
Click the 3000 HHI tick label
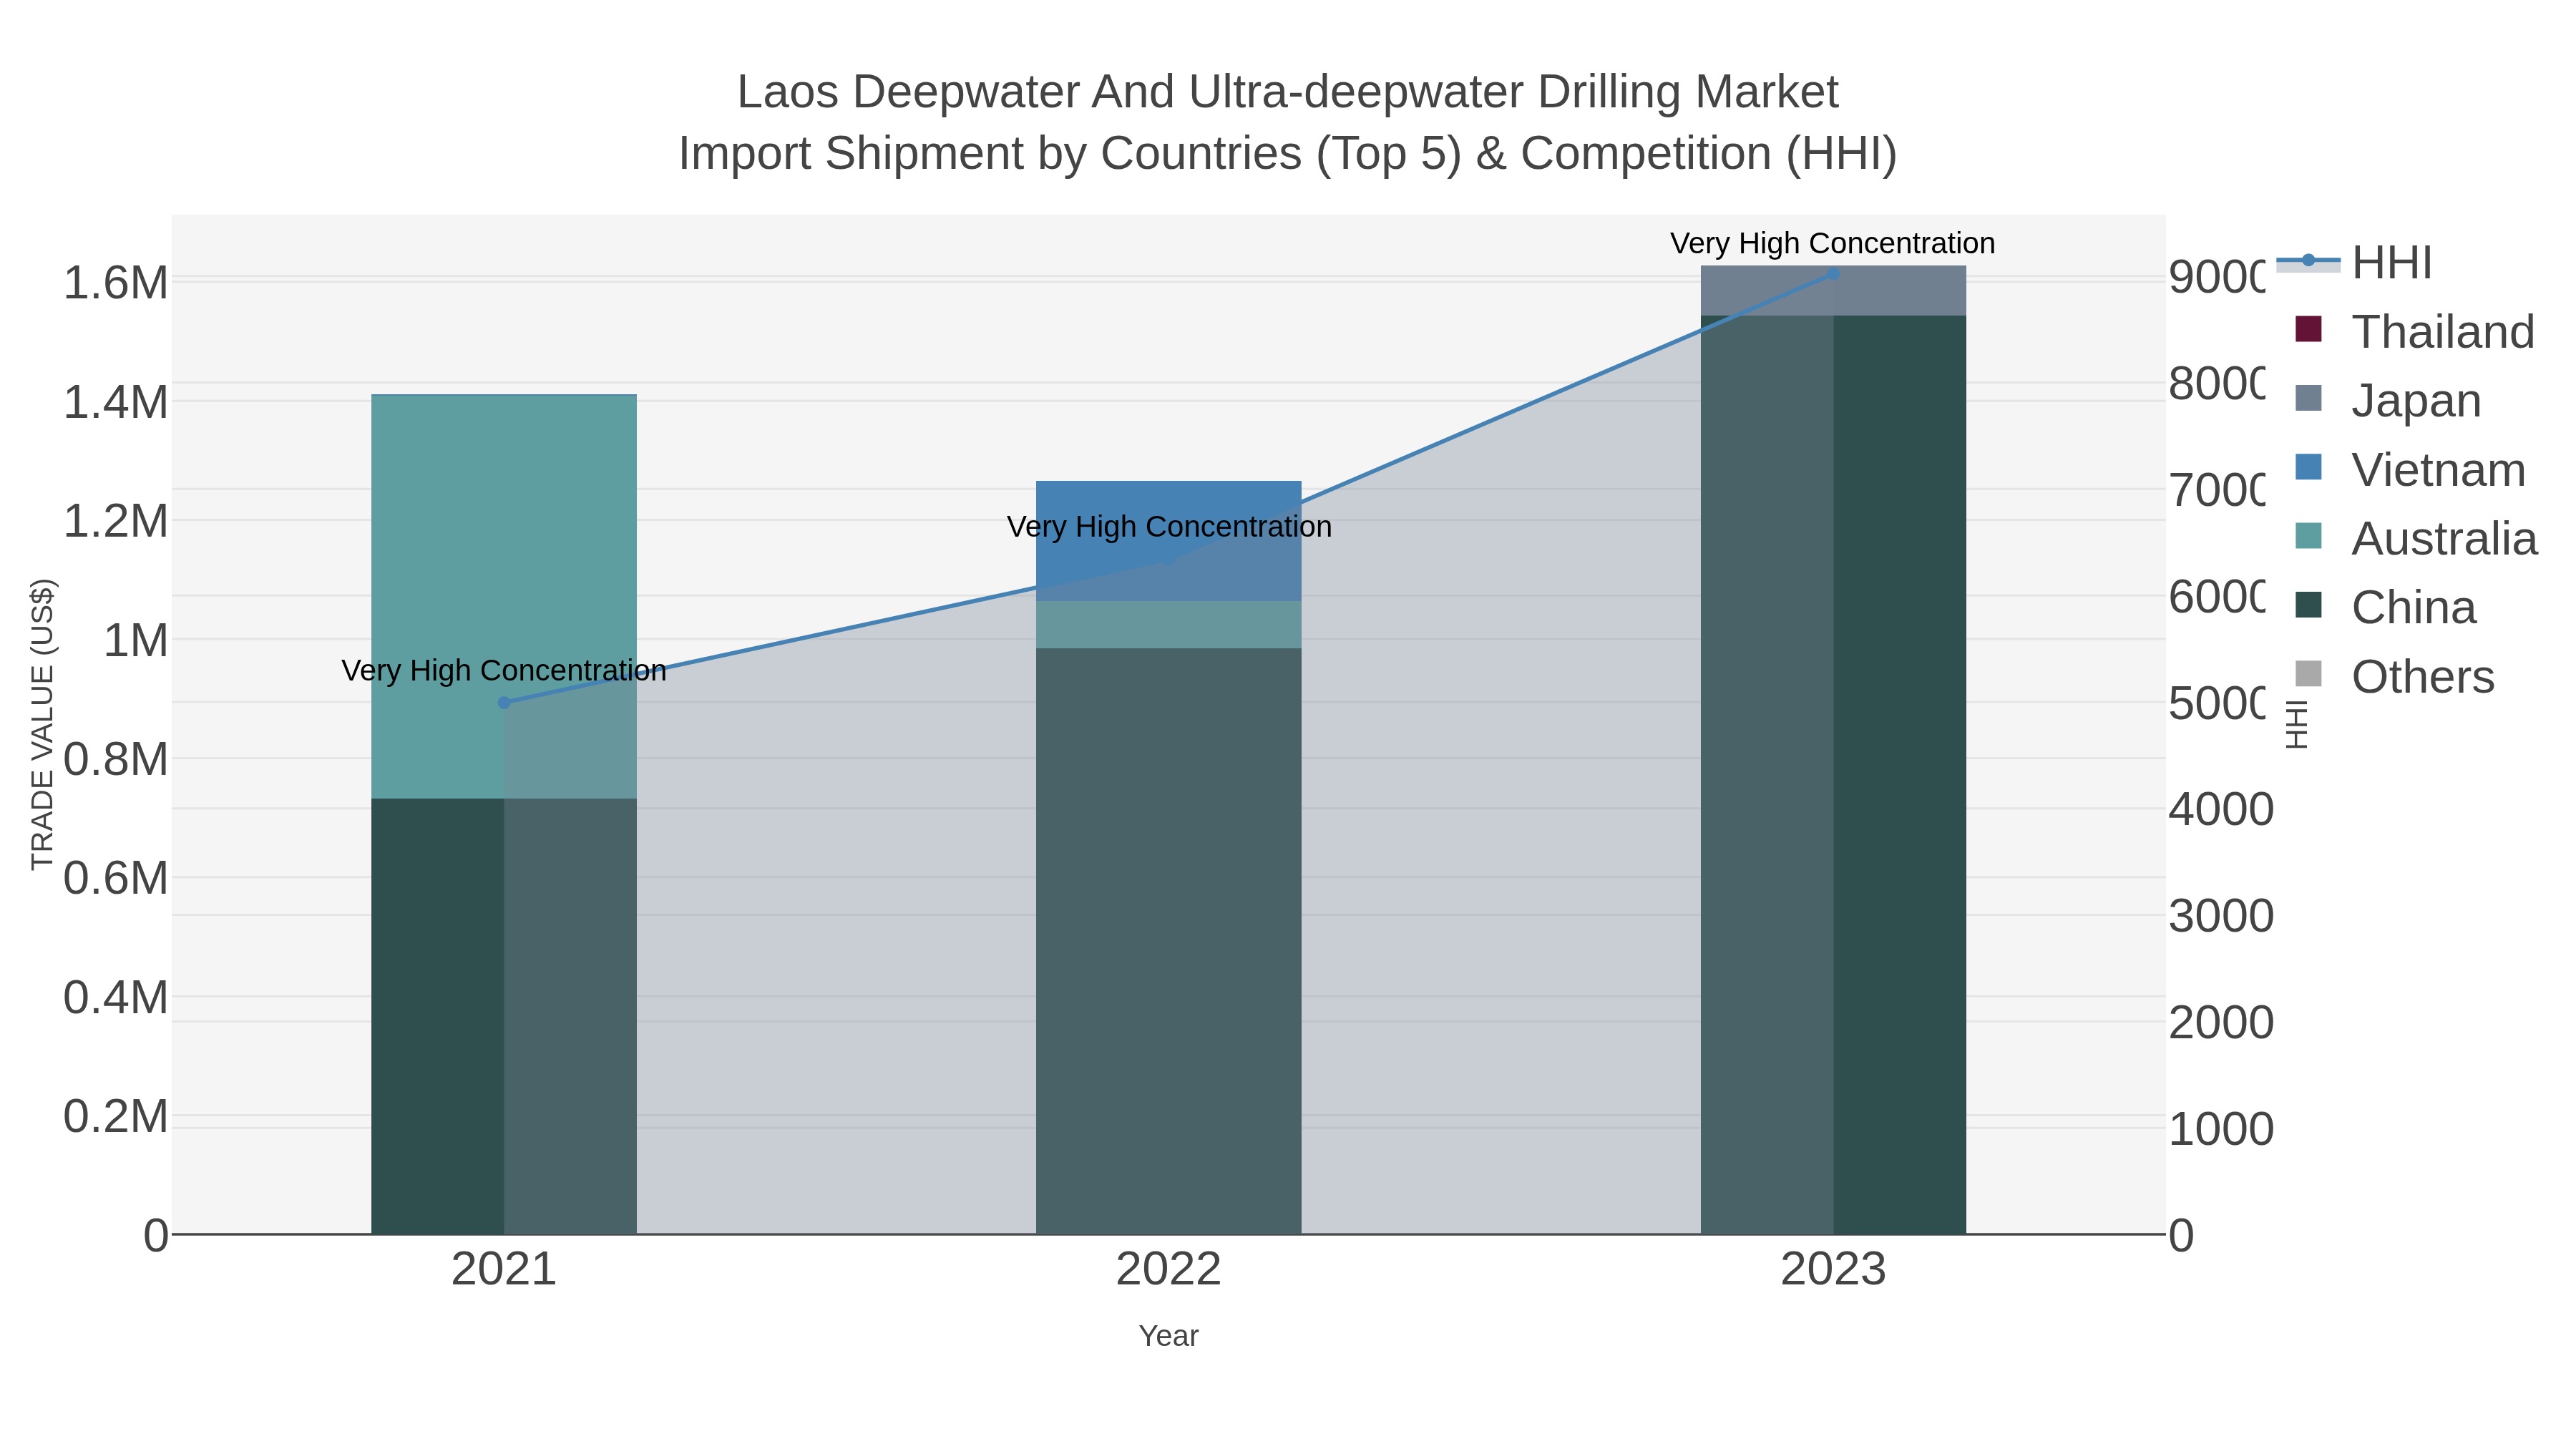[x=2221, y=916]
